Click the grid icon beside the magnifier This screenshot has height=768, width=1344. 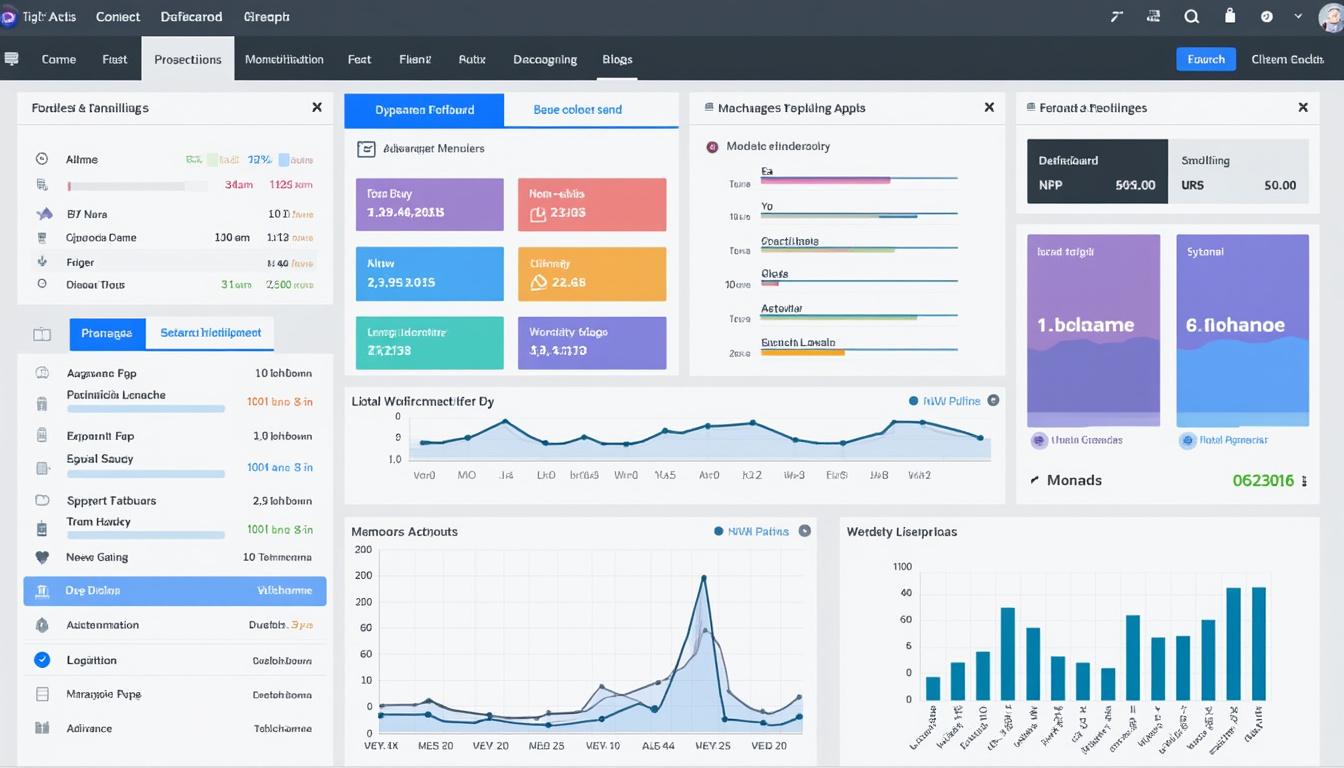(x=1154, y=17)
